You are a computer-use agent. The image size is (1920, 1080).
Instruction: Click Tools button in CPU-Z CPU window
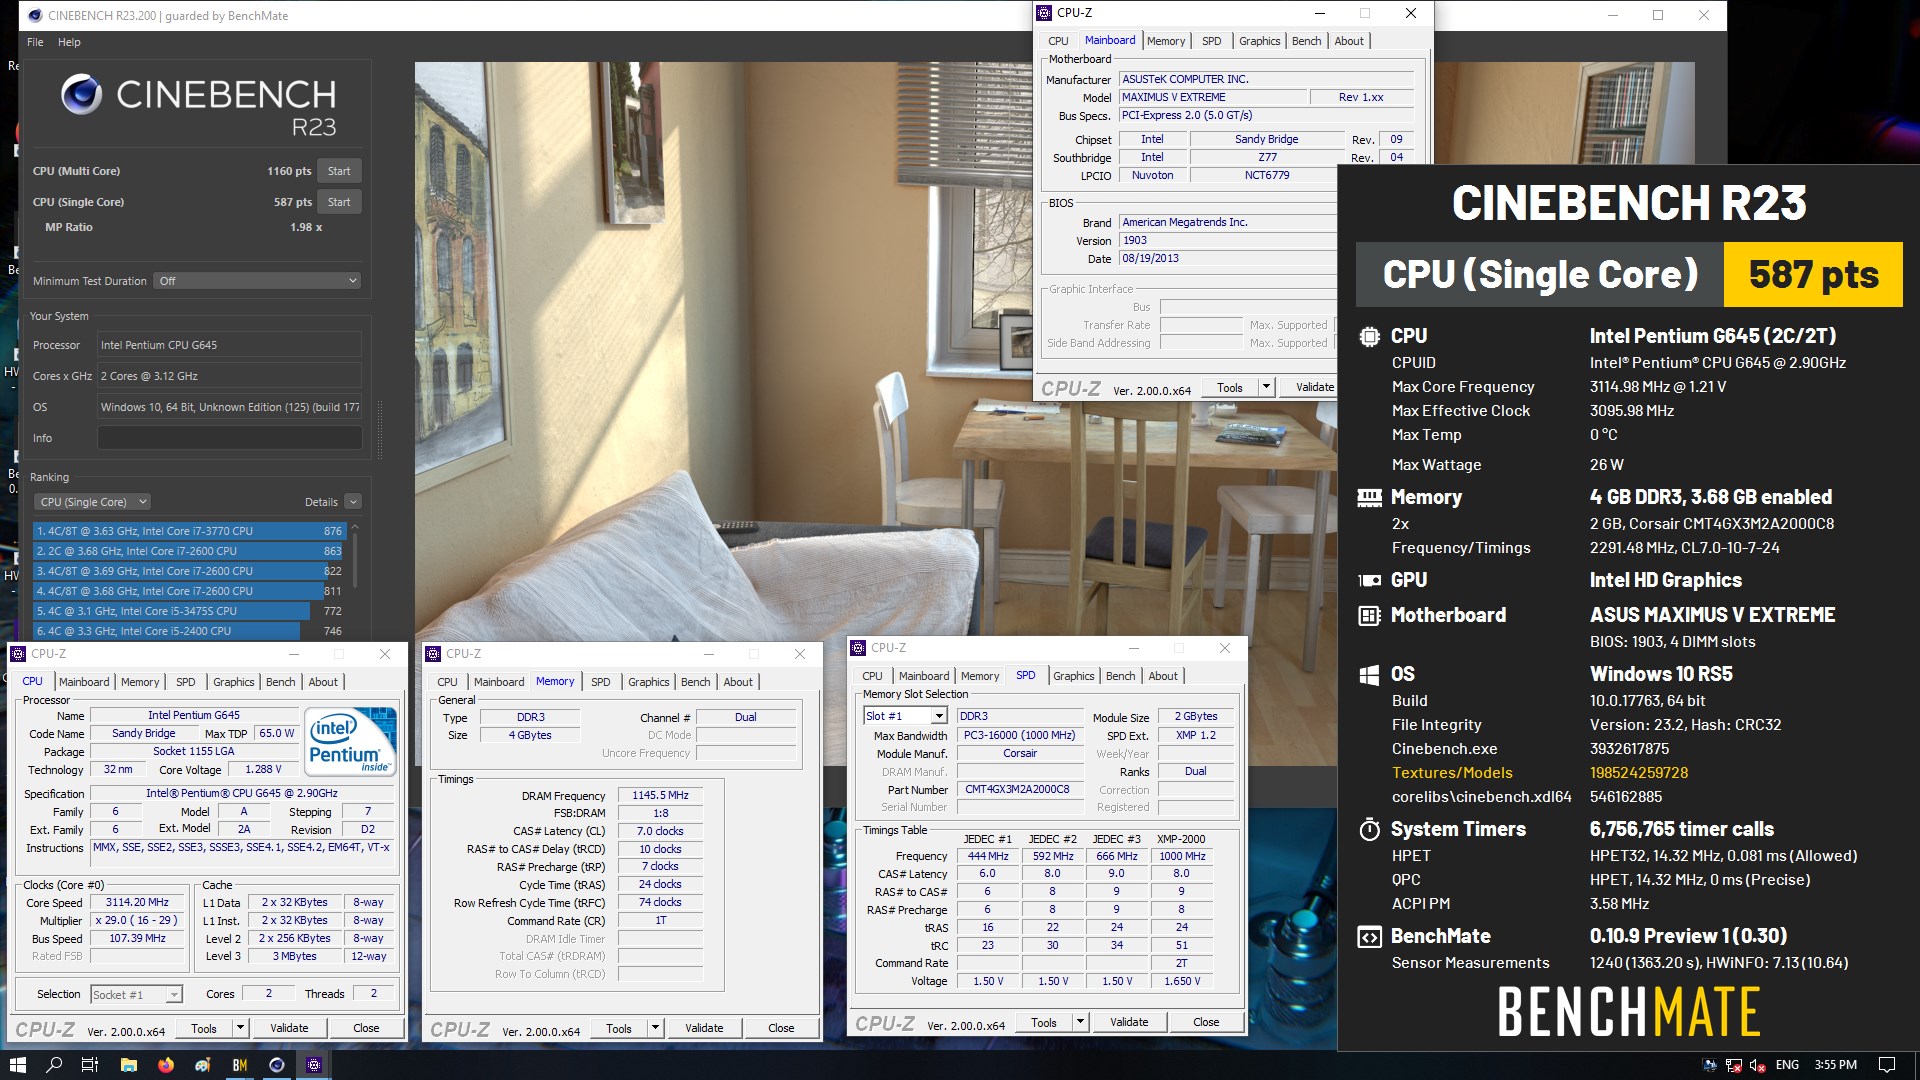pos(204,1028)
